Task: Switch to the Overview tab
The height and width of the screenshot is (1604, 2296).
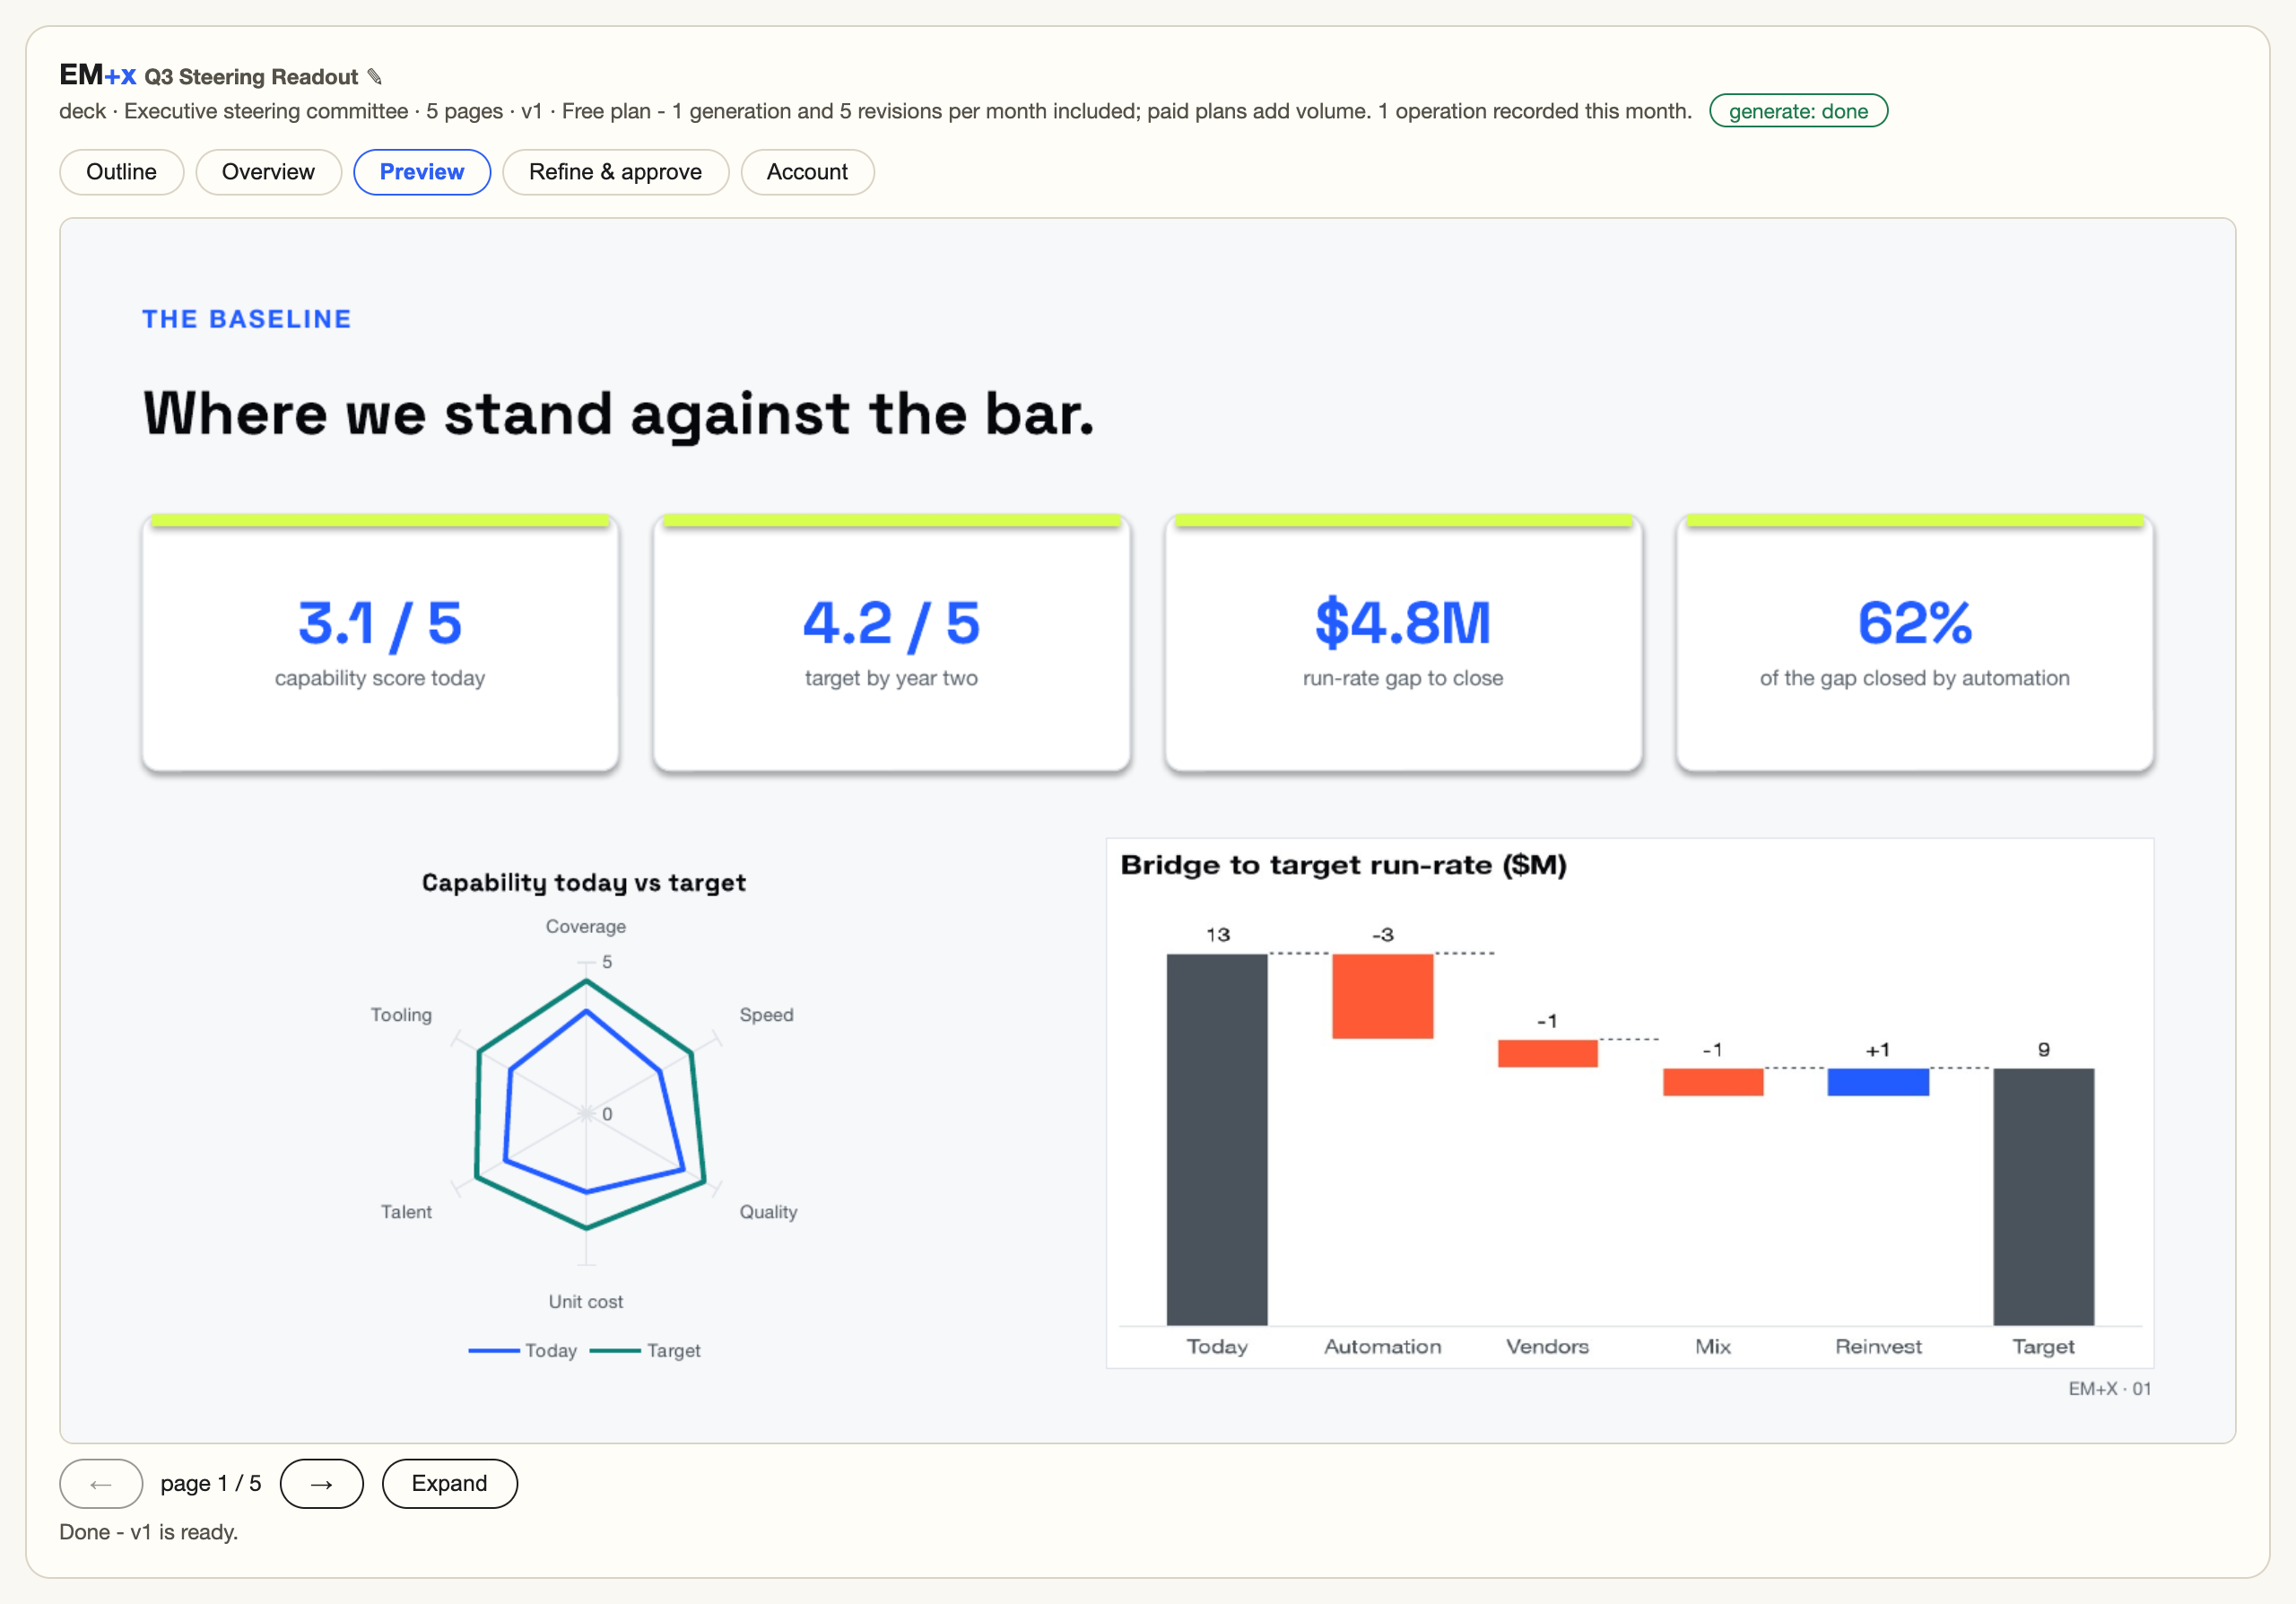Action: pos(268,172)
